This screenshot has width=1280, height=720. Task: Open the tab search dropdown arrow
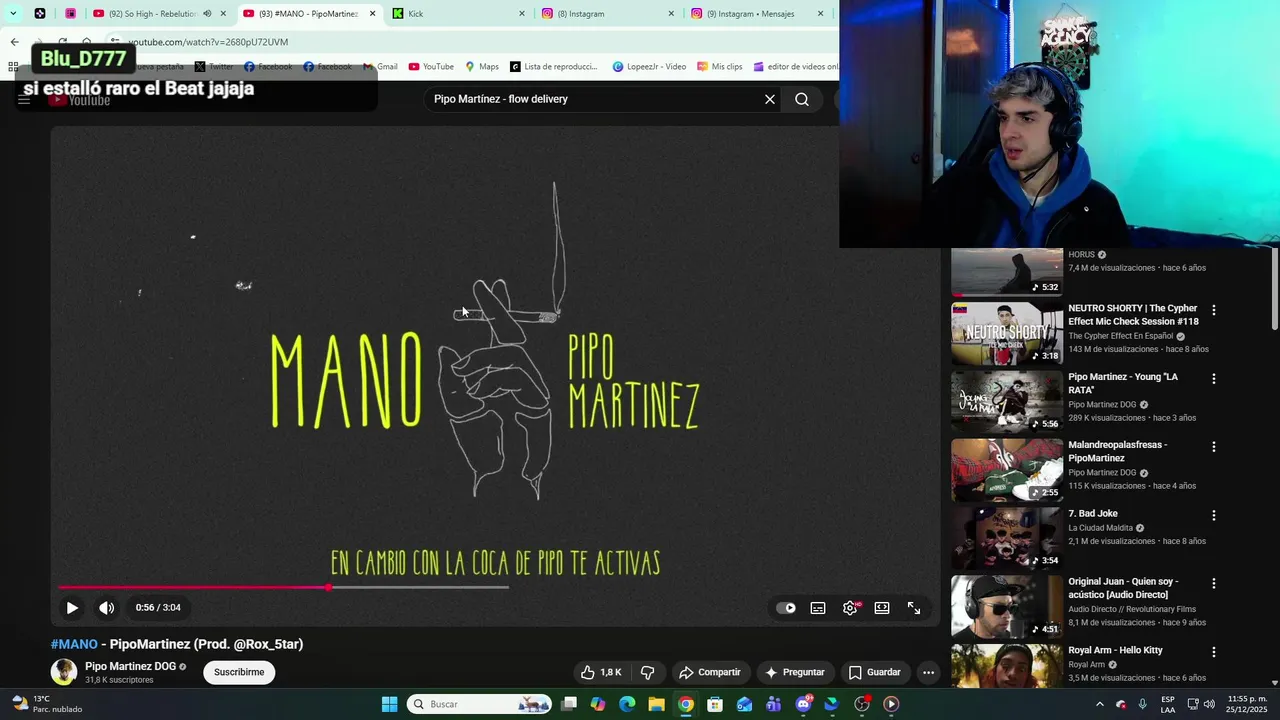coord(13,14)
